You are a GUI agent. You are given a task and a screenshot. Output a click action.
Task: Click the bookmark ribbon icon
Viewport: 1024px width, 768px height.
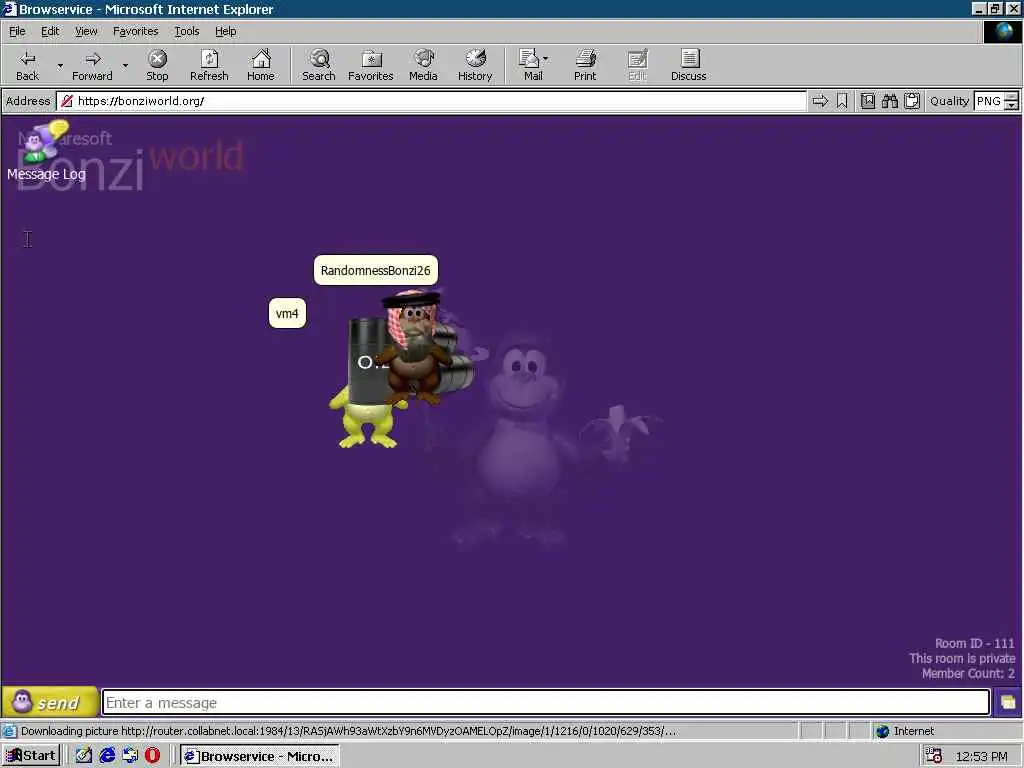click(842, 101)
